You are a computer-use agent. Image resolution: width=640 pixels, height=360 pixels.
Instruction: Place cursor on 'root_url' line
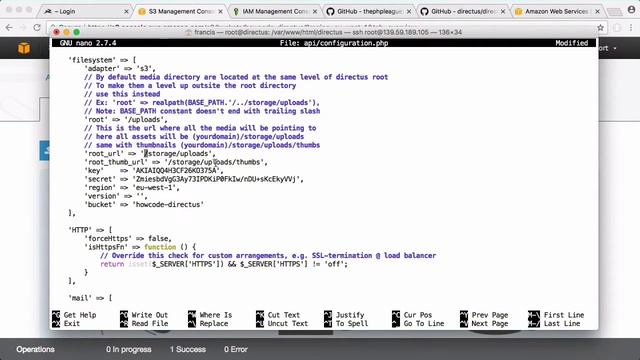tap(150, 153)
